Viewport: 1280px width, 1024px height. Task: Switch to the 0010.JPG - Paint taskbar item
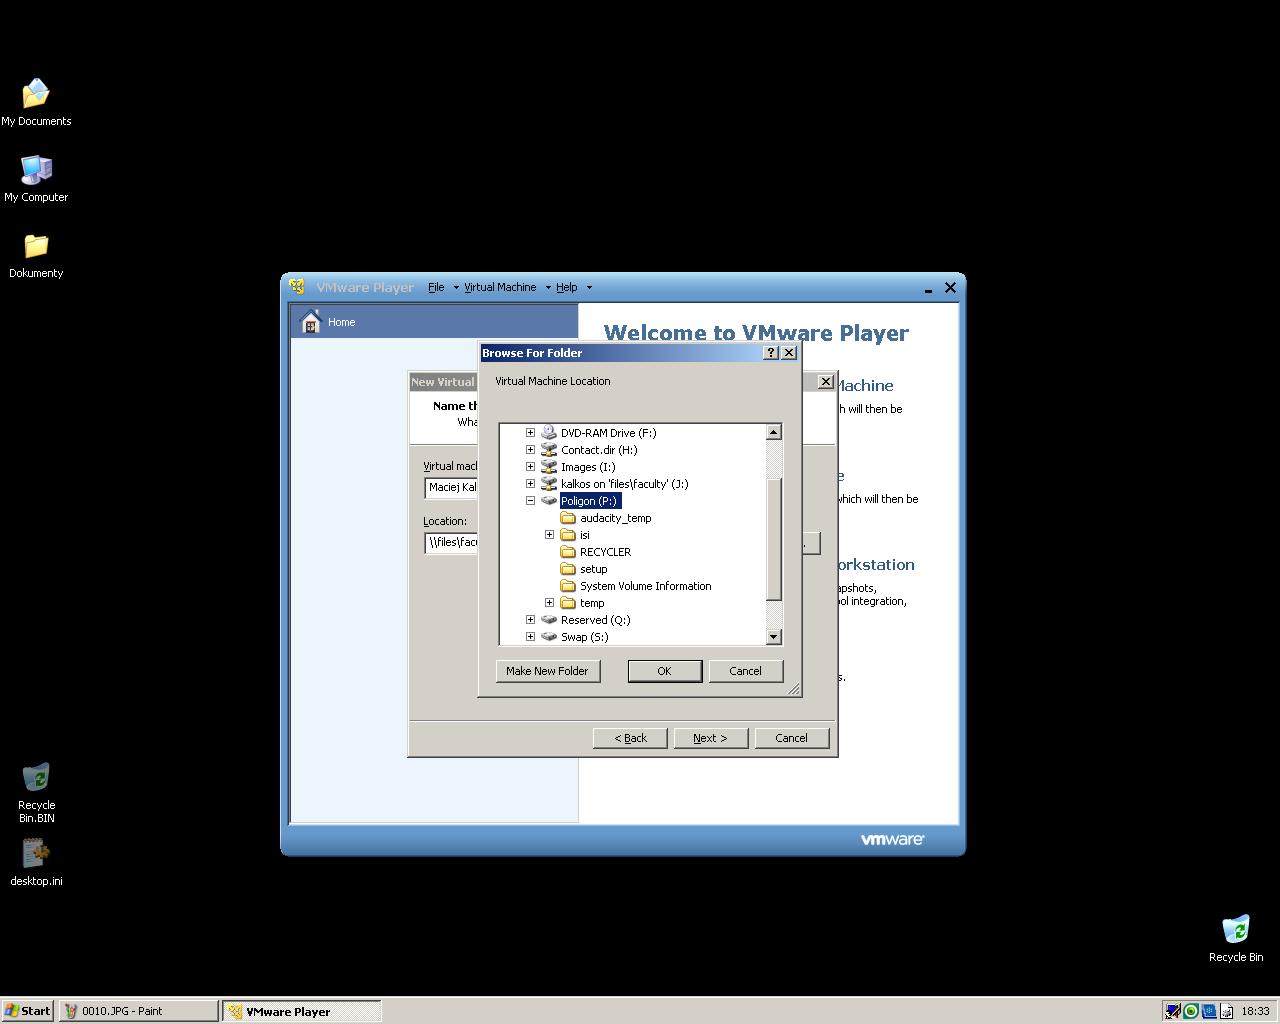tap(138, 1011)
